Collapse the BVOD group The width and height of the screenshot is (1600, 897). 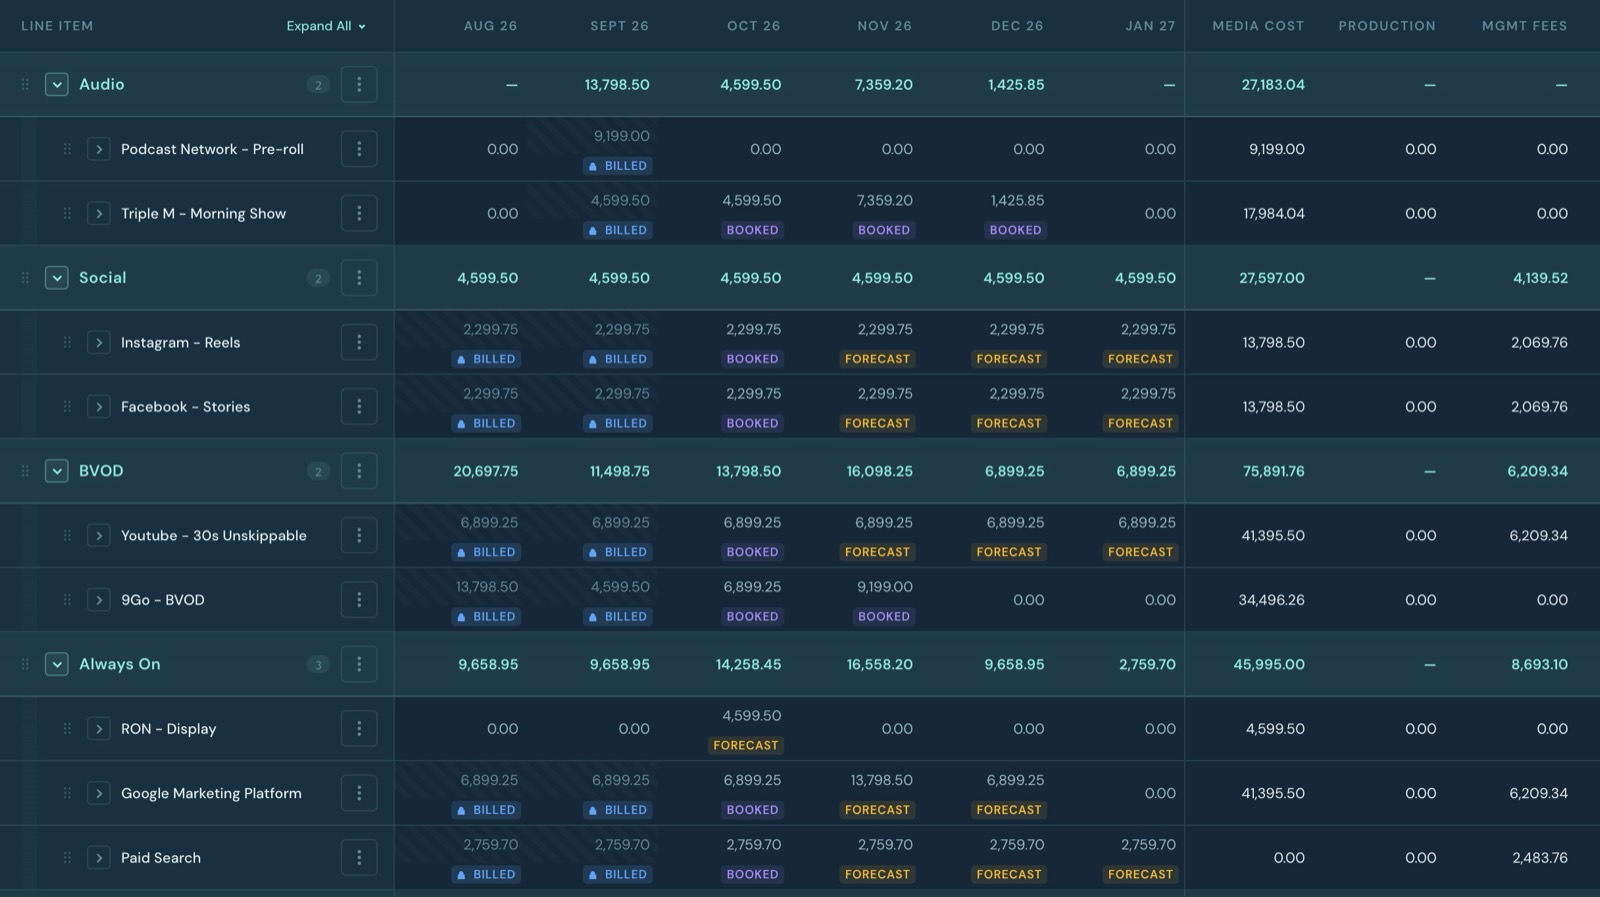click(57, 471)
